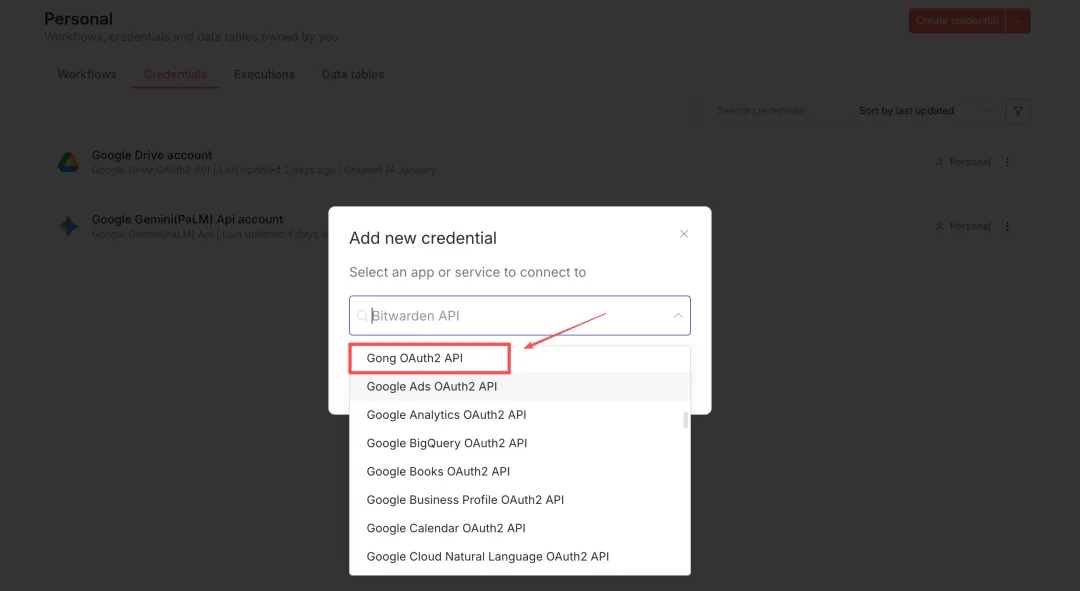Viewport: 1080px width, 591px height.
Task: Select Google BigQuery OAuth2 API
Action: (x=447, y=443)
